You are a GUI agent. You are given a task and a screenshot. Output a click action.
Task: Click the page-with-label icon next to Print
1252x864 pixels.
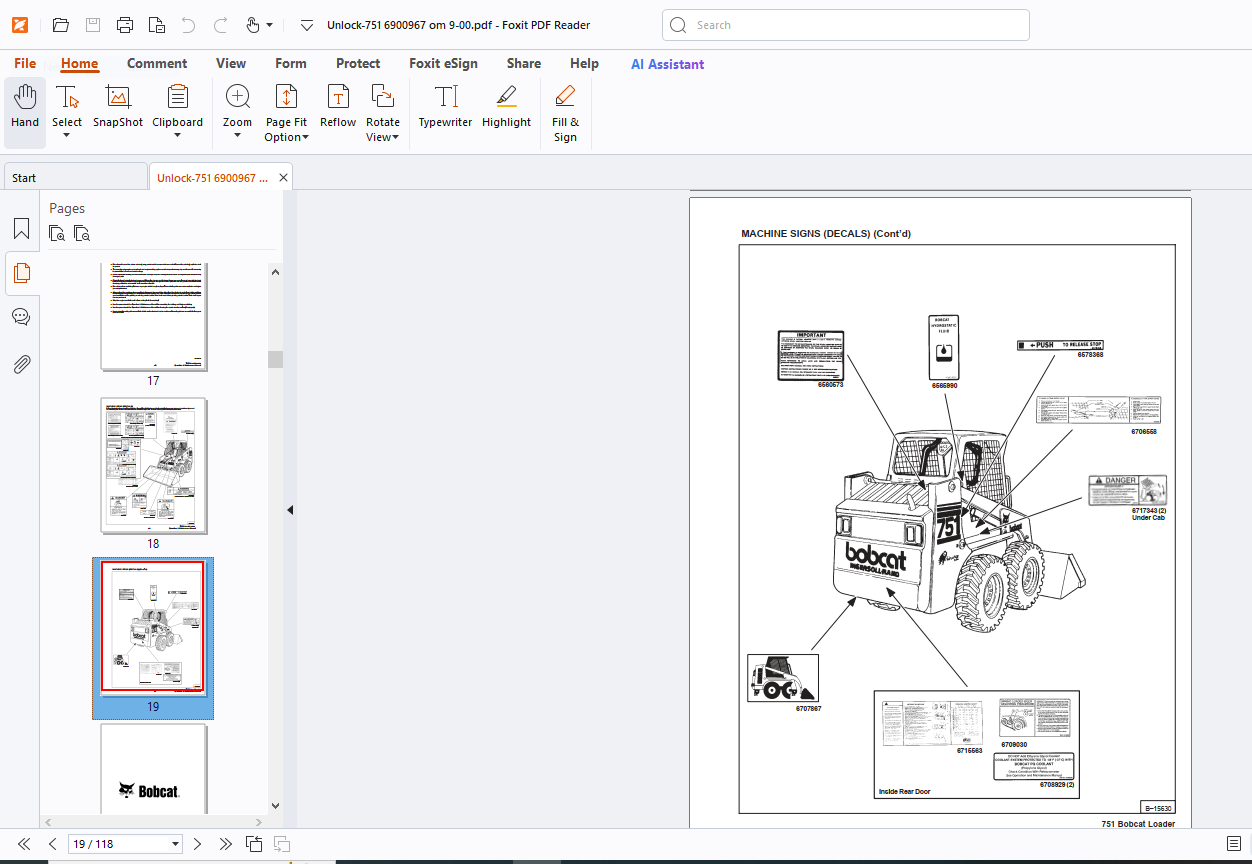click(x=156, y=25)
